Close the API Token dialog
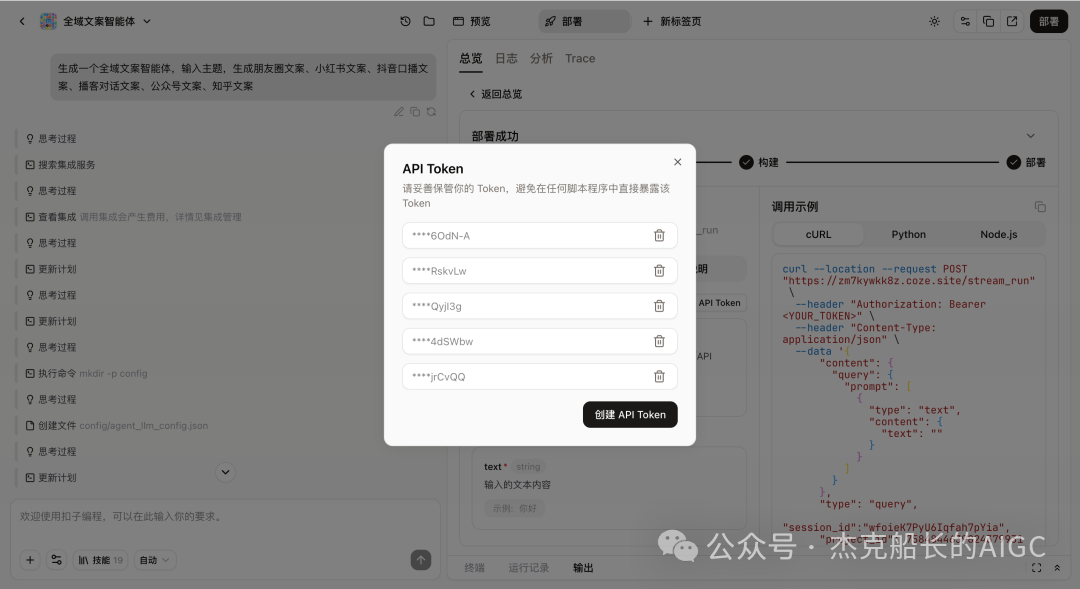The image size is (1080, 589). (x=677, y=162)
